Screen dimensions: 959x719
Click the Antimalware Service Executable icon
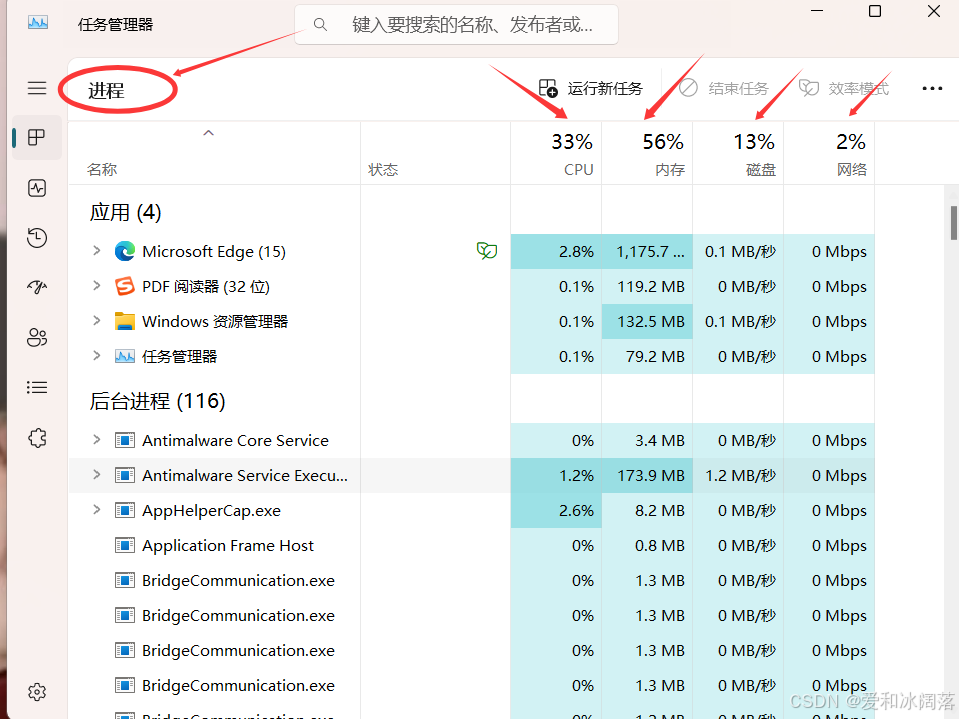pos(125,475)
